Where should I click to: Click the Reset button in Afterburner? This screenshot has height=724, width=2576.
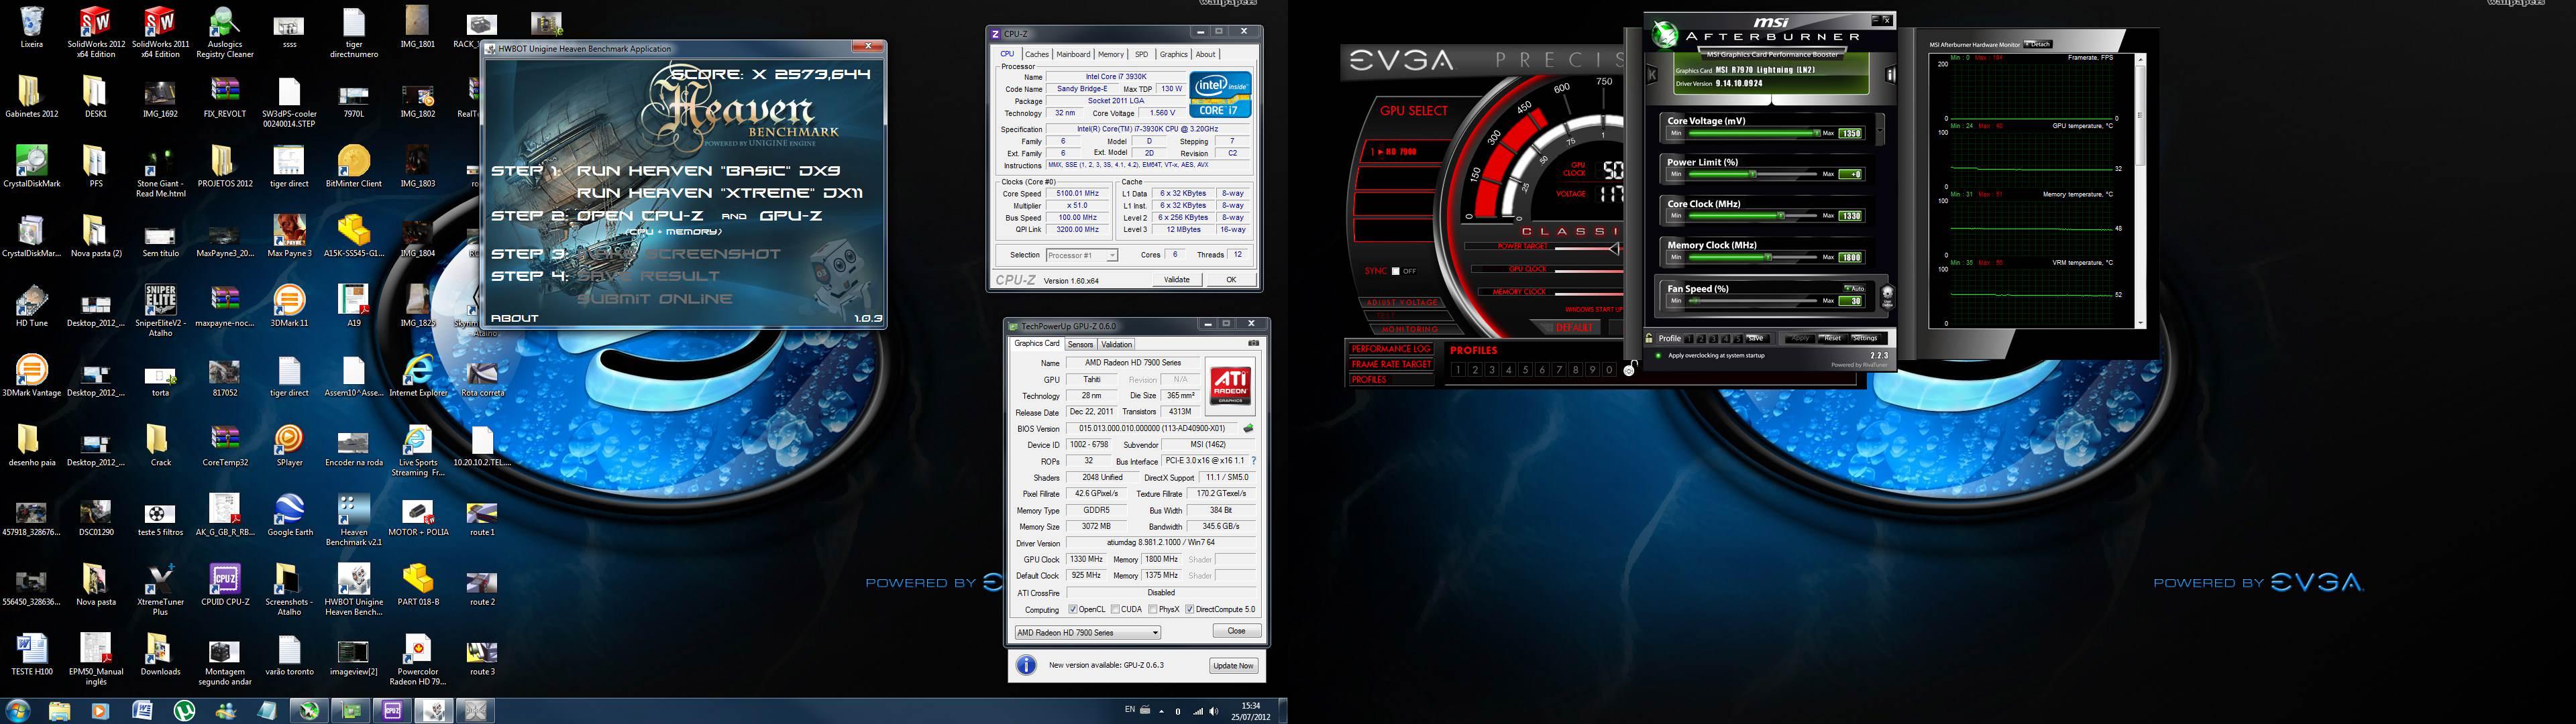click(x=1832, y=338)
